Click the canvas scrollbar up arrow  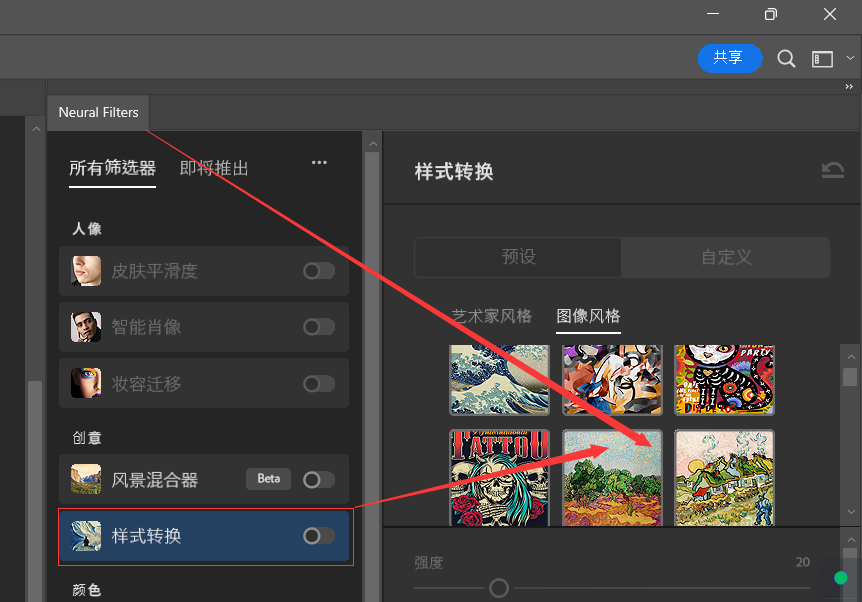(36, 129)
